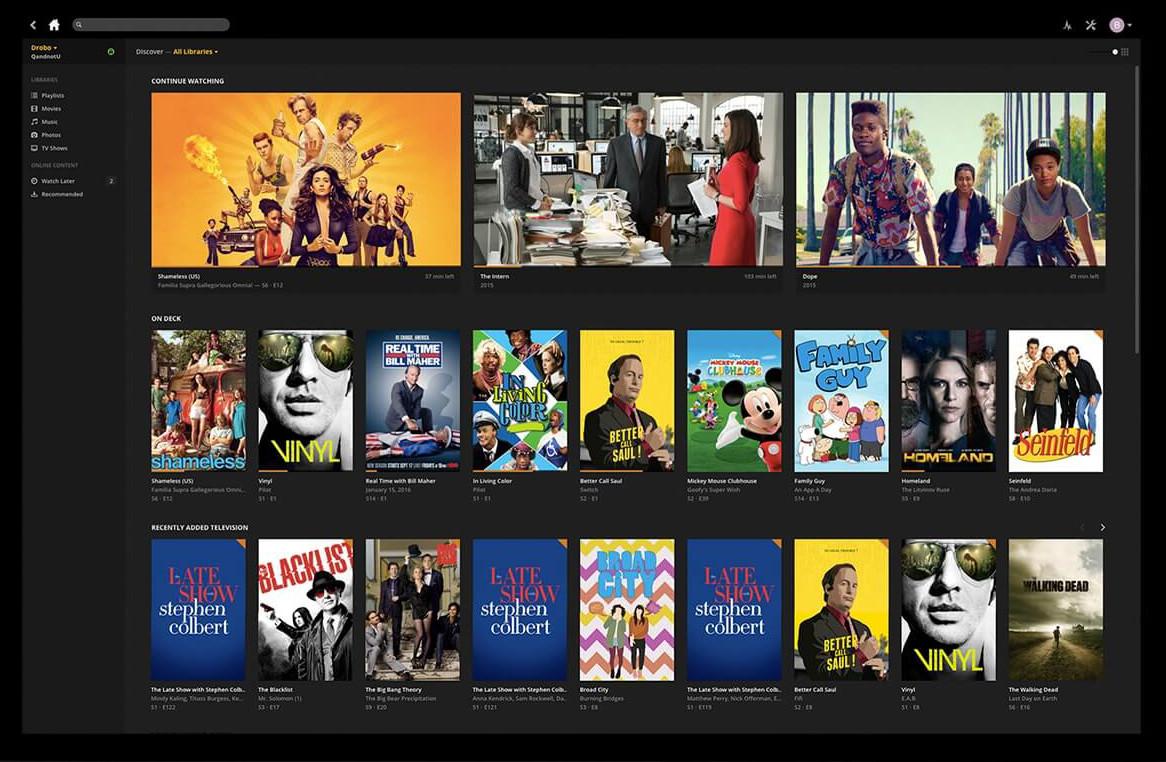Expand the Drobo server dropdown

point(44,47)
